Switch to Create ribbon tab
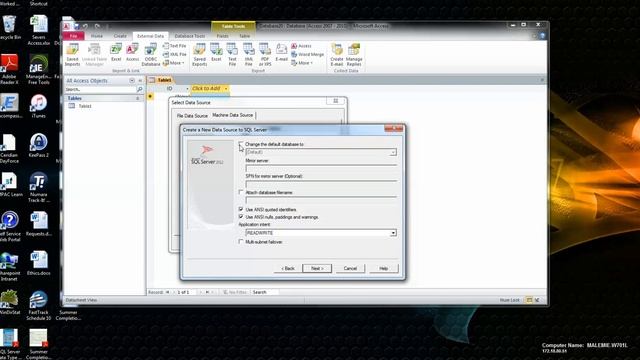640x360 pixels. (x=120, y=36)
